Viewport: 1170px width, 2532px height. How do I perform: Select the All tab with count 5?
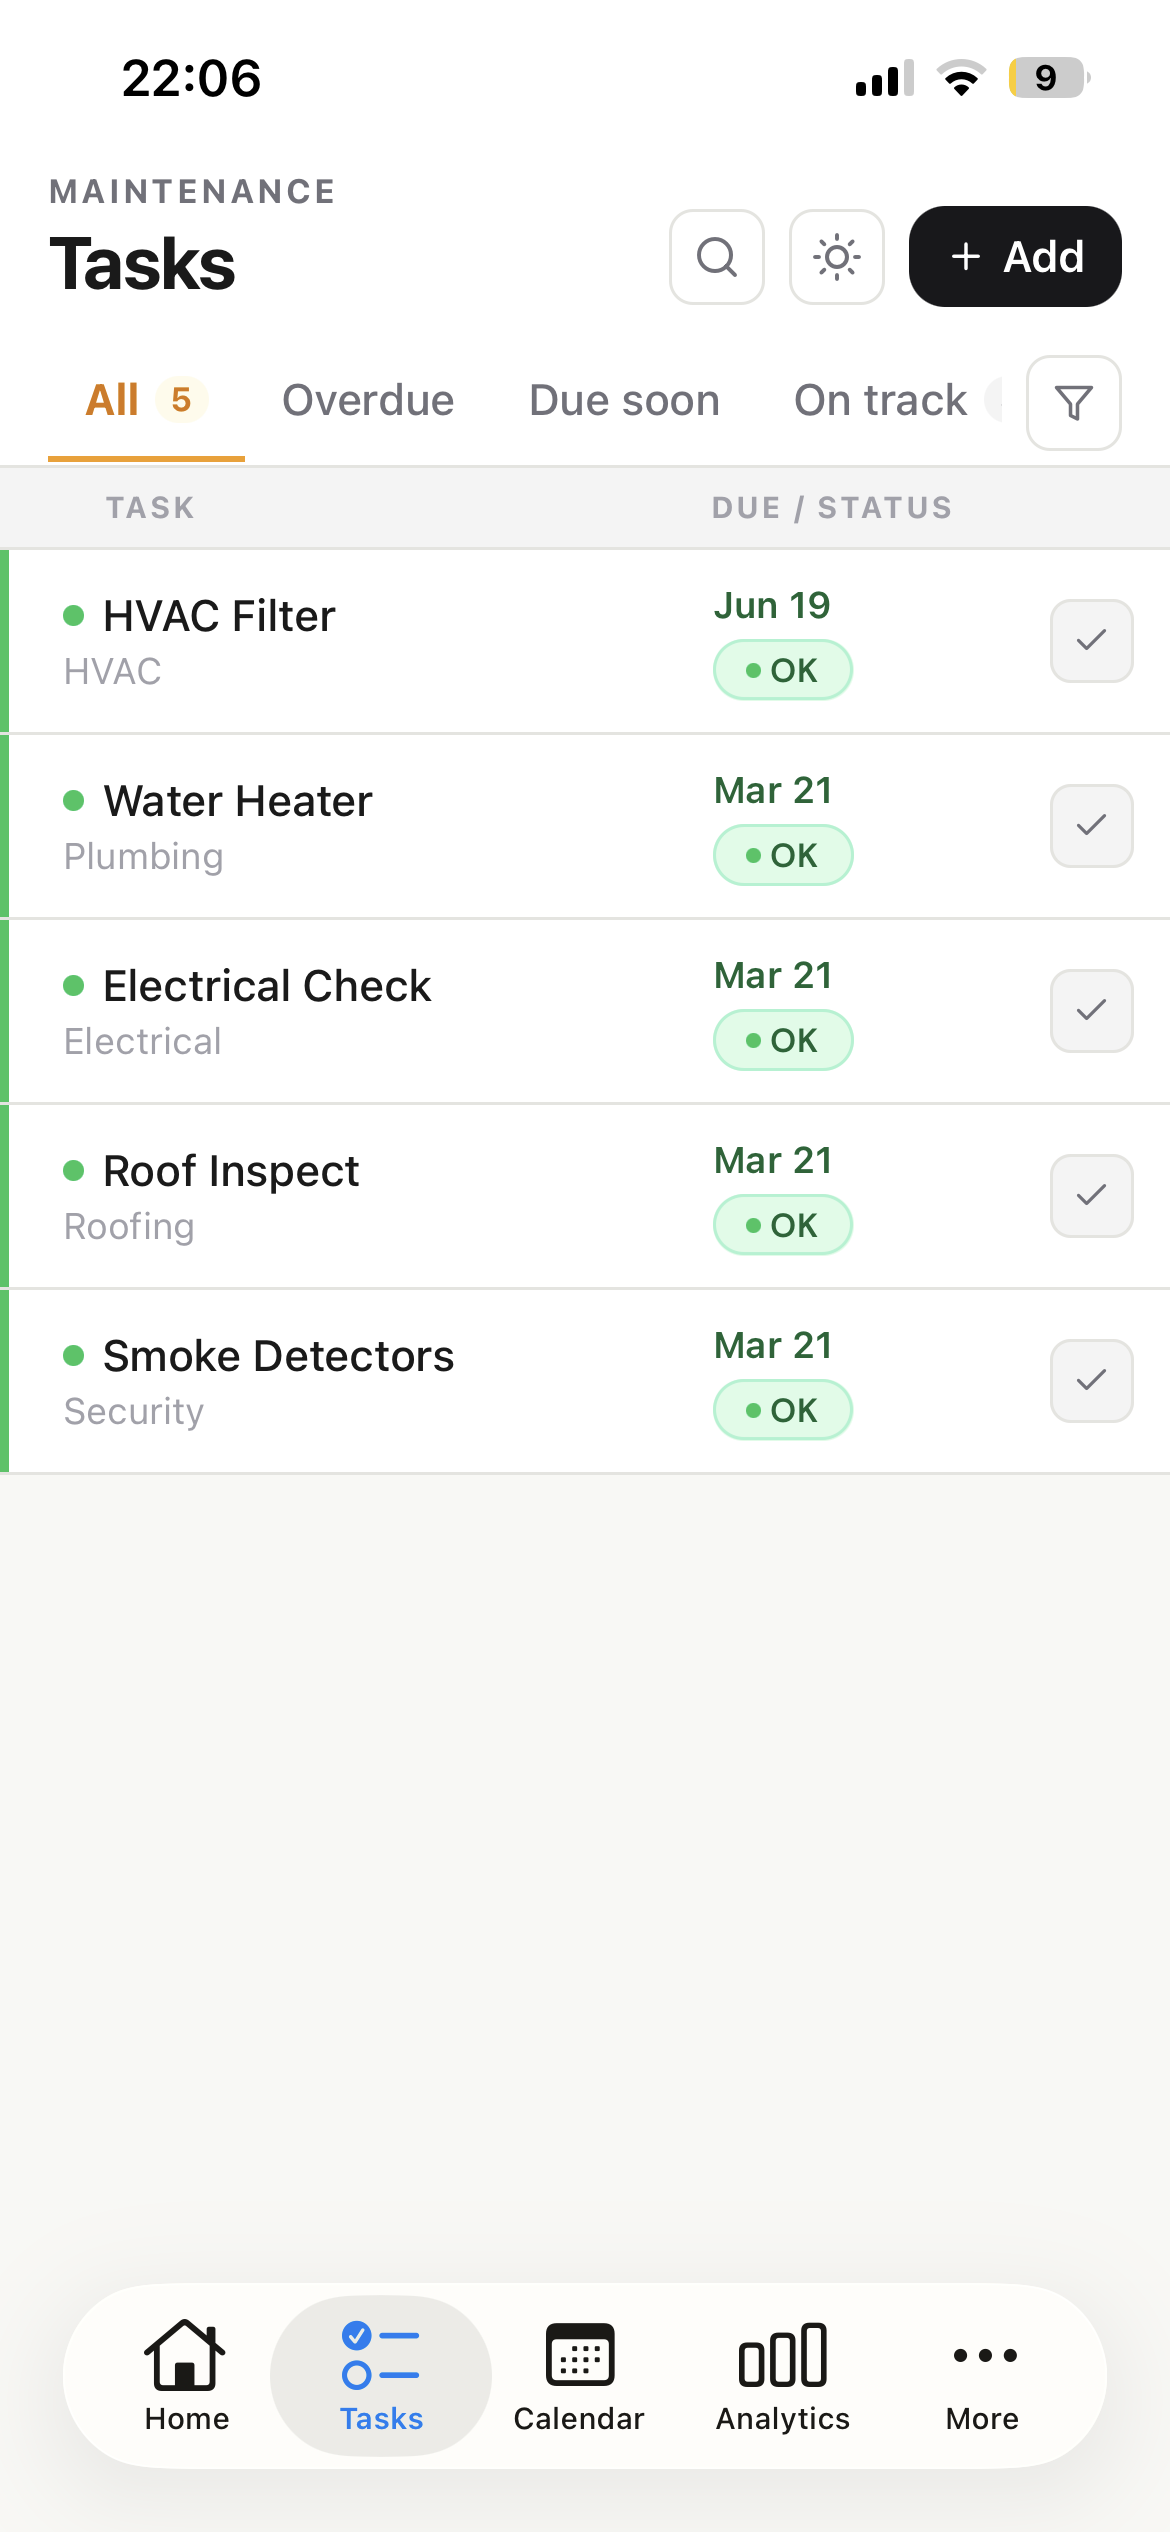point(145,401)
